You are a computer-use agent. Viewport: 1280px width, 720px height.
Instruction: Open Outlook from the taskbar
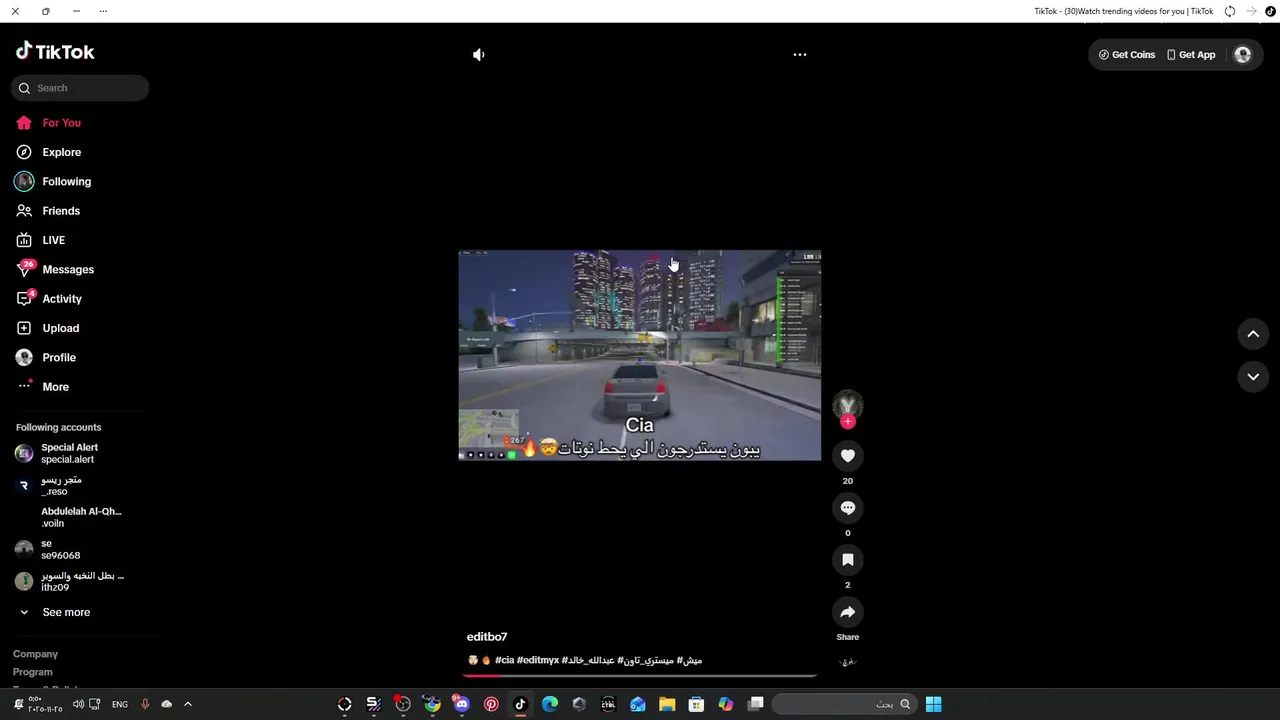pos(638,704)
